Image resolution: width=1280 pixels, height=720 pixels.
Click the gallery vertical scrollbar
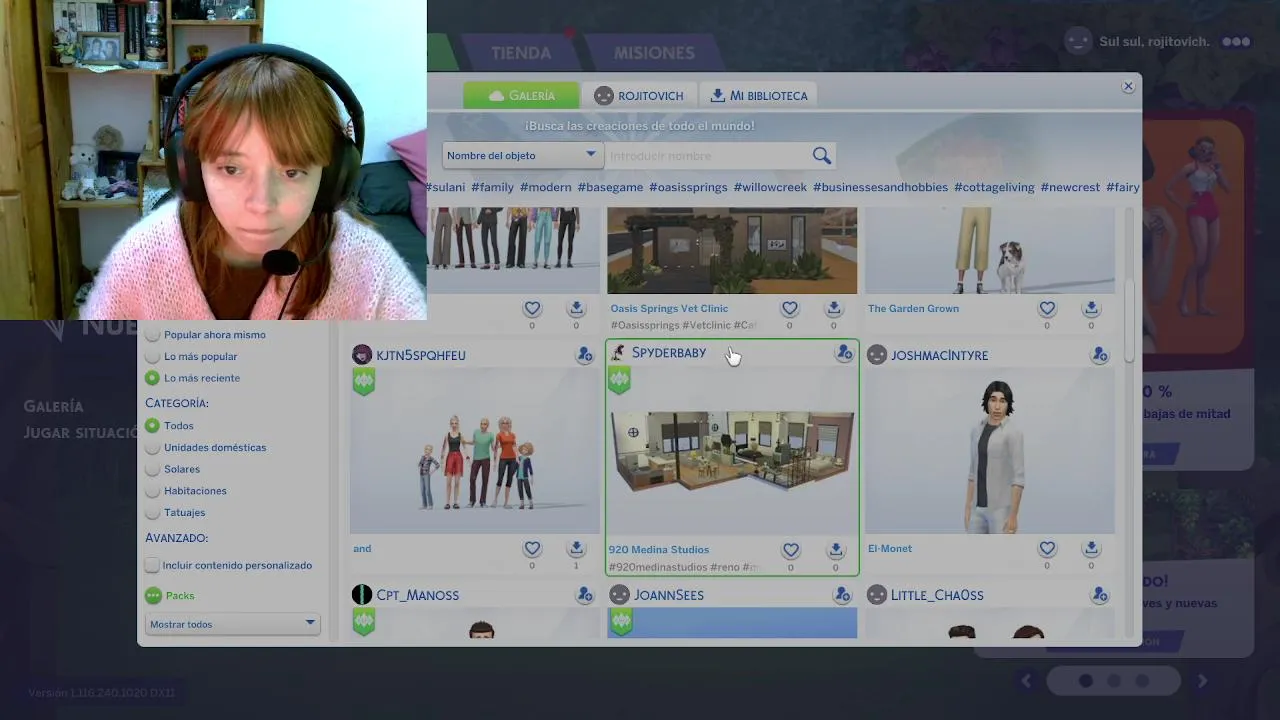1130,322
